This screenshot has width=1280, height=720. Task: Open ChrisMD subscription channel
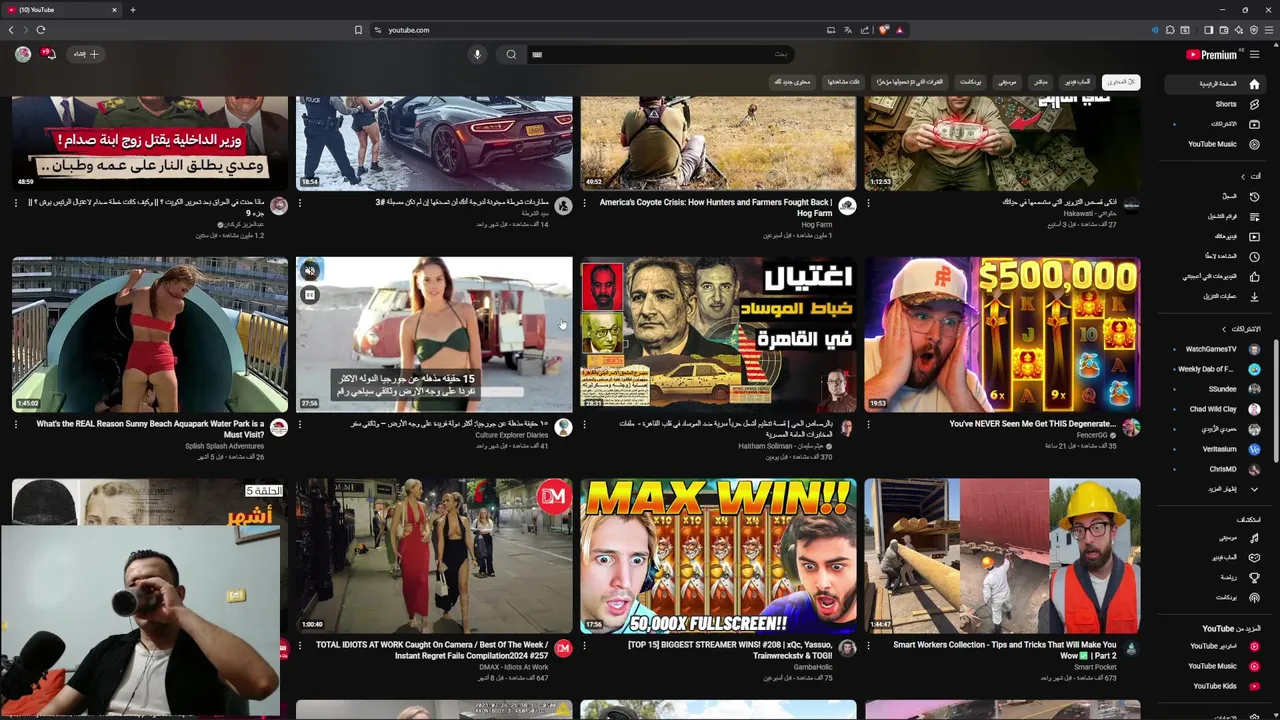click(x=1217, y=469)
